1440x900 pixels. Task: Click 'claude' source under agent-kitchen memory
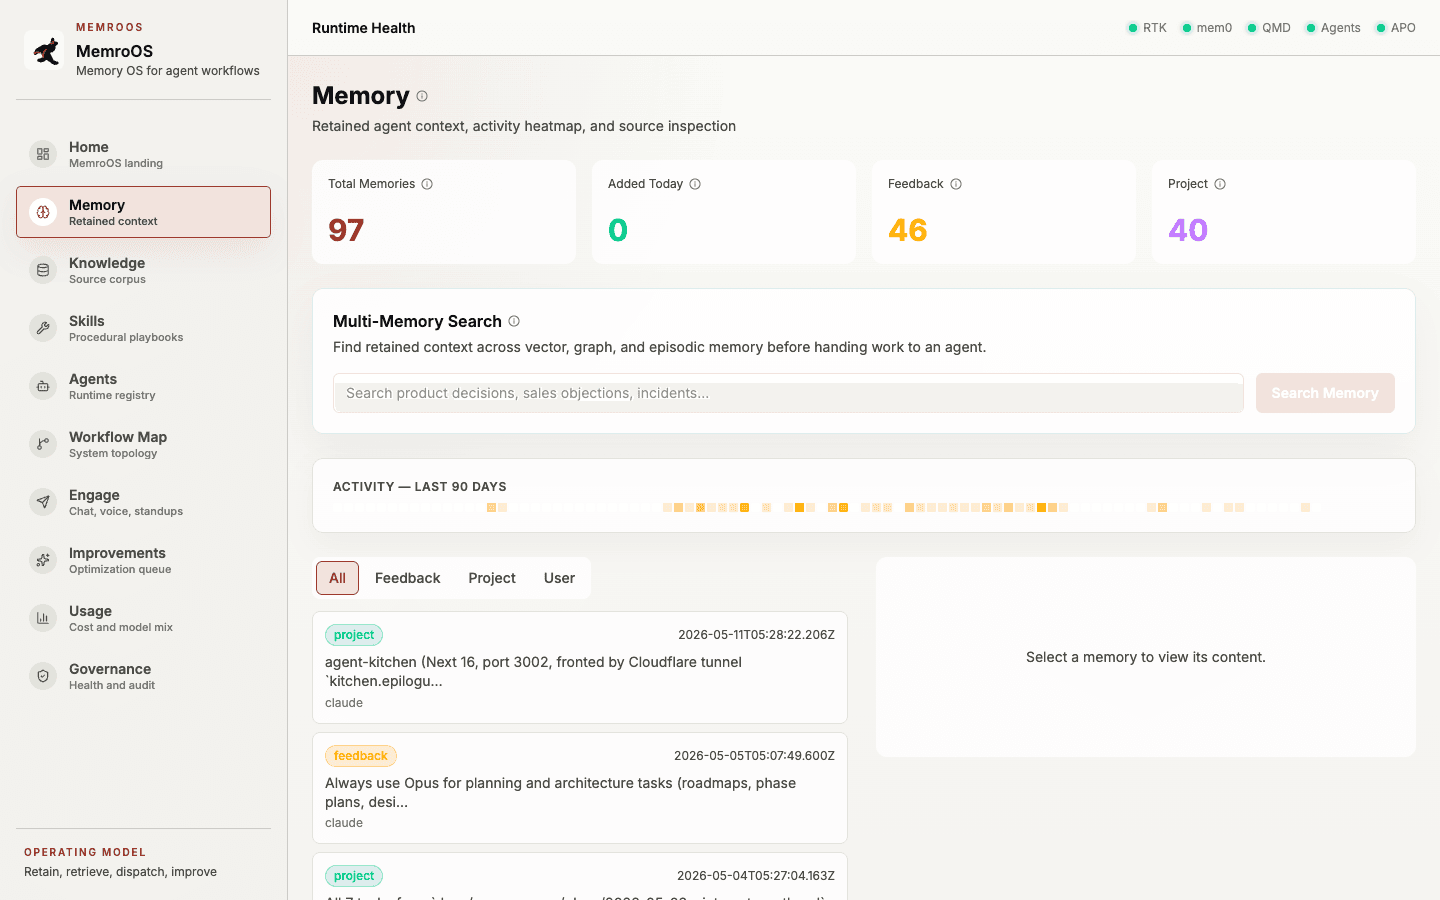(x=344, y=703)
